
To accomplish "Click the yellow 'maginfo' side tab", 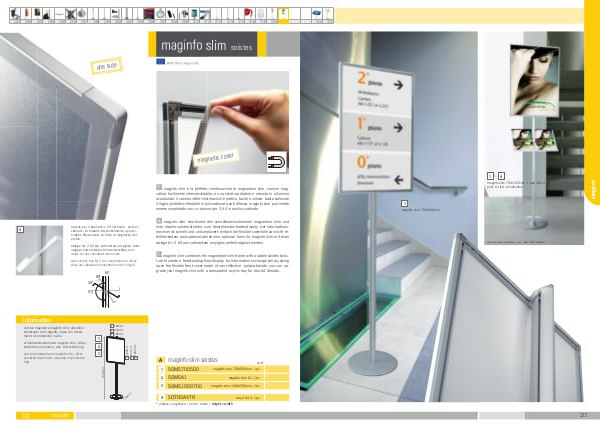I will [x=592, y=103].
